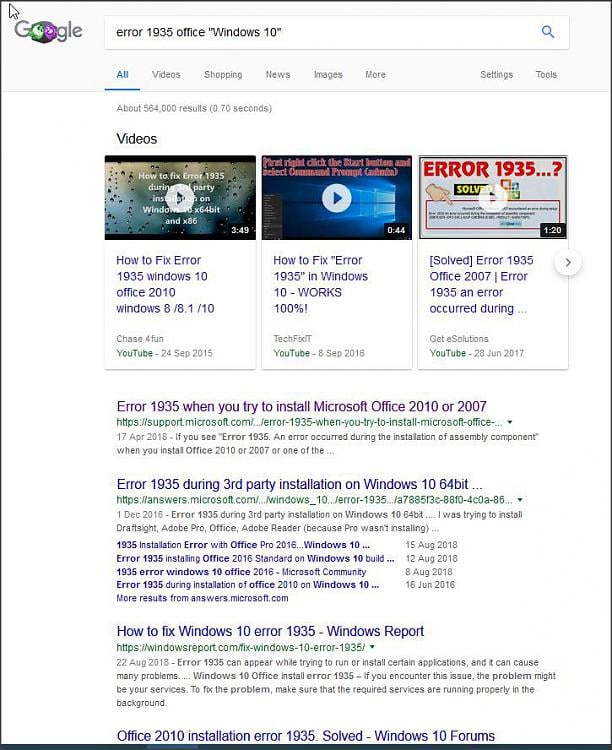Click YouTube source dated 24 Sep 2015
Image resolution: width=612 pixels, height=750 pixels.
[x=134, y=353]
